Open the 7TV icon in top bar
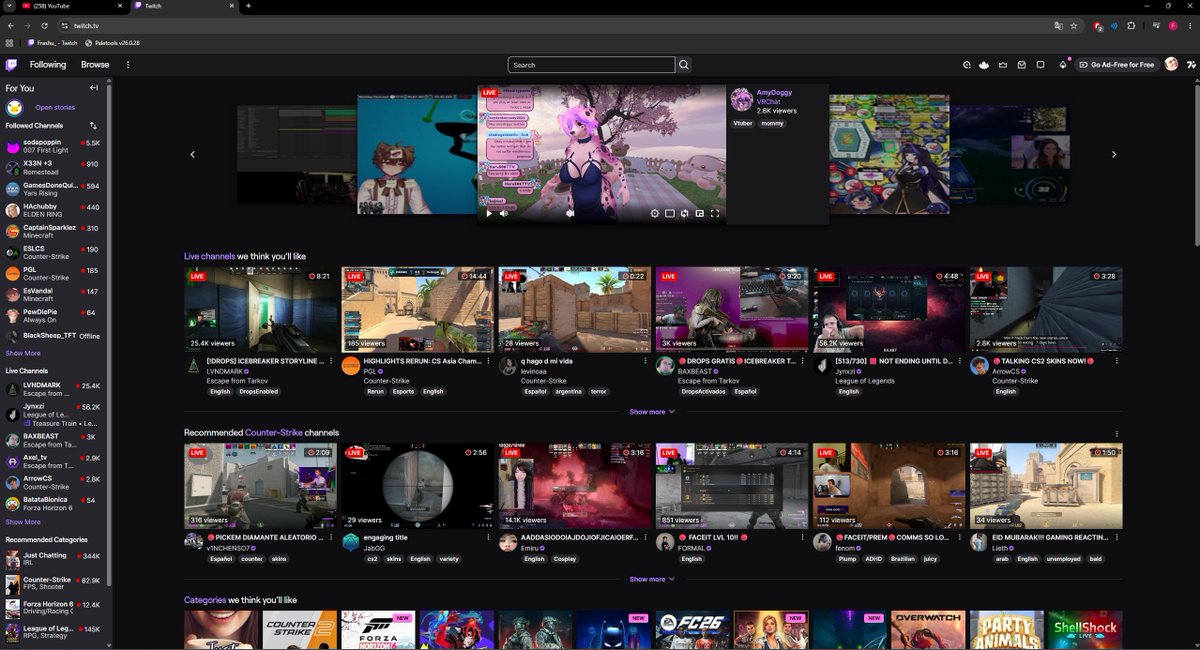The width and height of the screenshot is (1200, 650). tap(1191, 65)
